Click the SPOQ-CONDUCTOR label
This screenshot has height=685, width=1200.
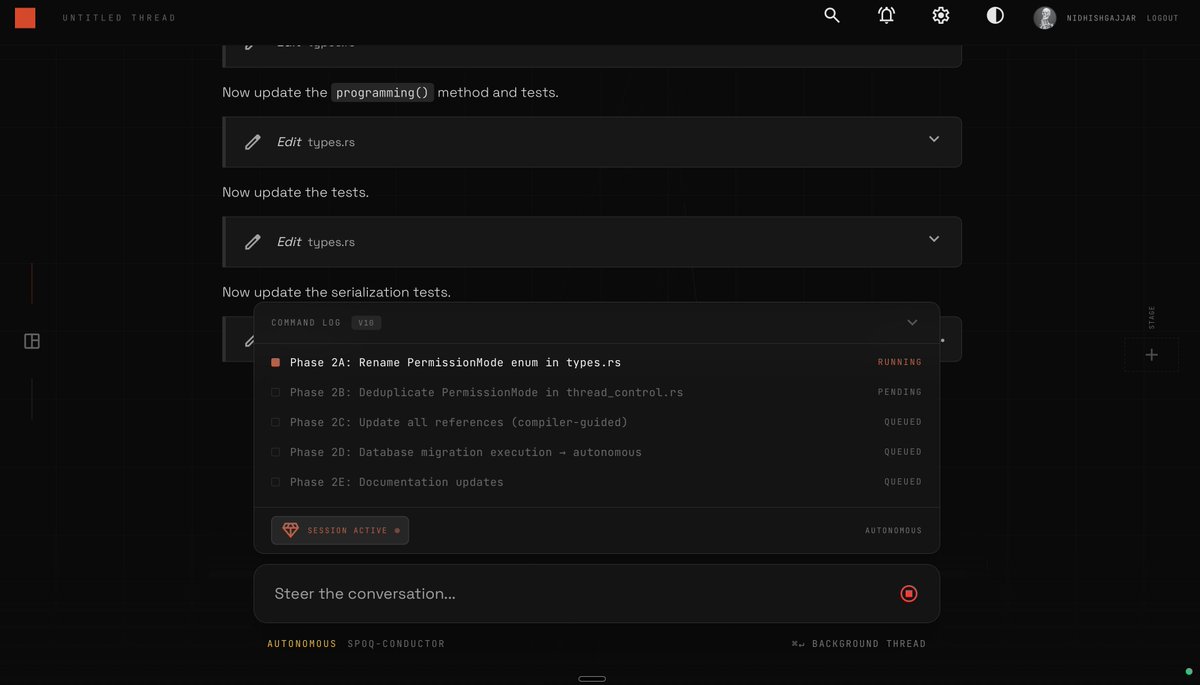[396, 644]
